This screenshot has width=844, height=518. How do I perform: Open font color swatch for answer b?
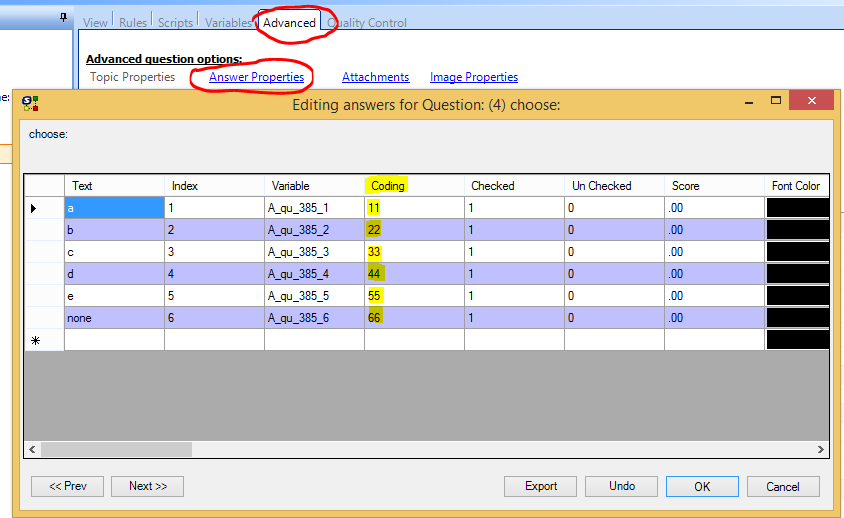click(797, 230)
